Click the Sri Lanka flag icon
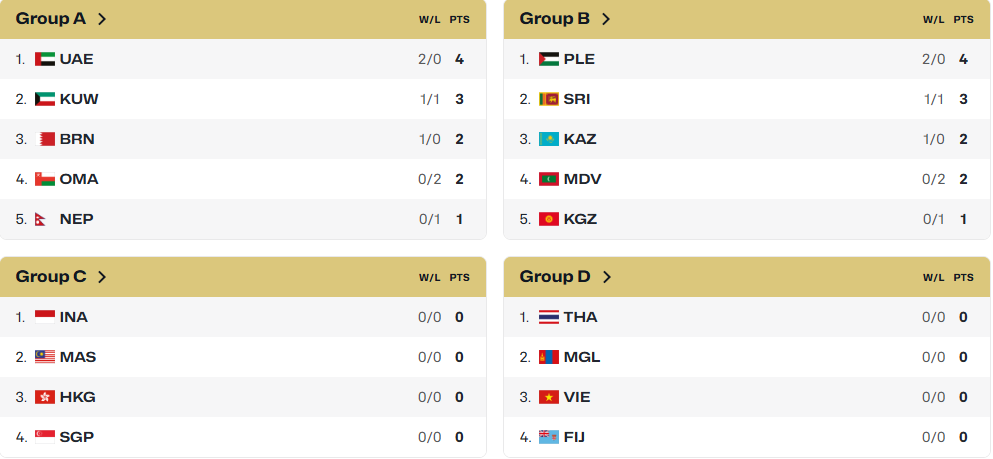This screenshot has width=993, height=459. [x=549, y=99]
